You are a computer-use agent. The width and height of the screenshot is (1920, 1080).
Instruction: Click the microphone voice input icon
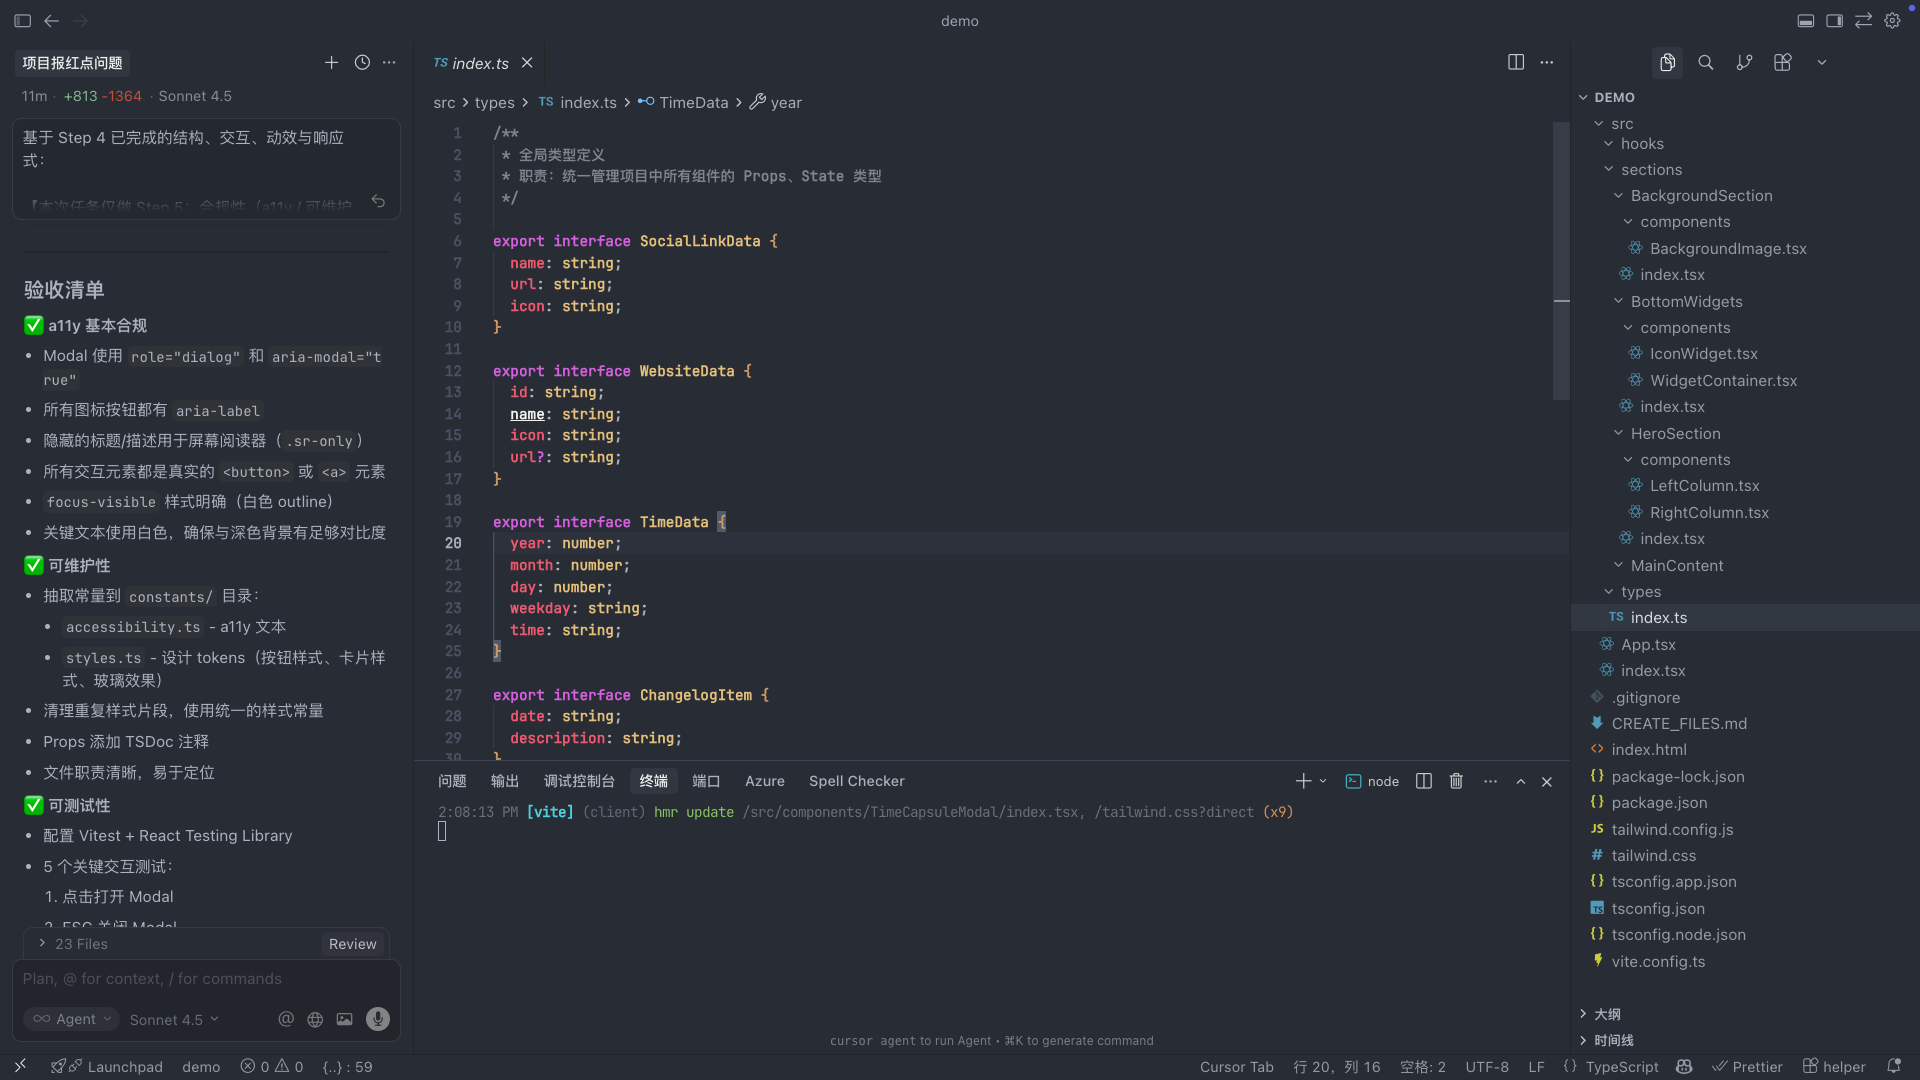pos(377,1019)
